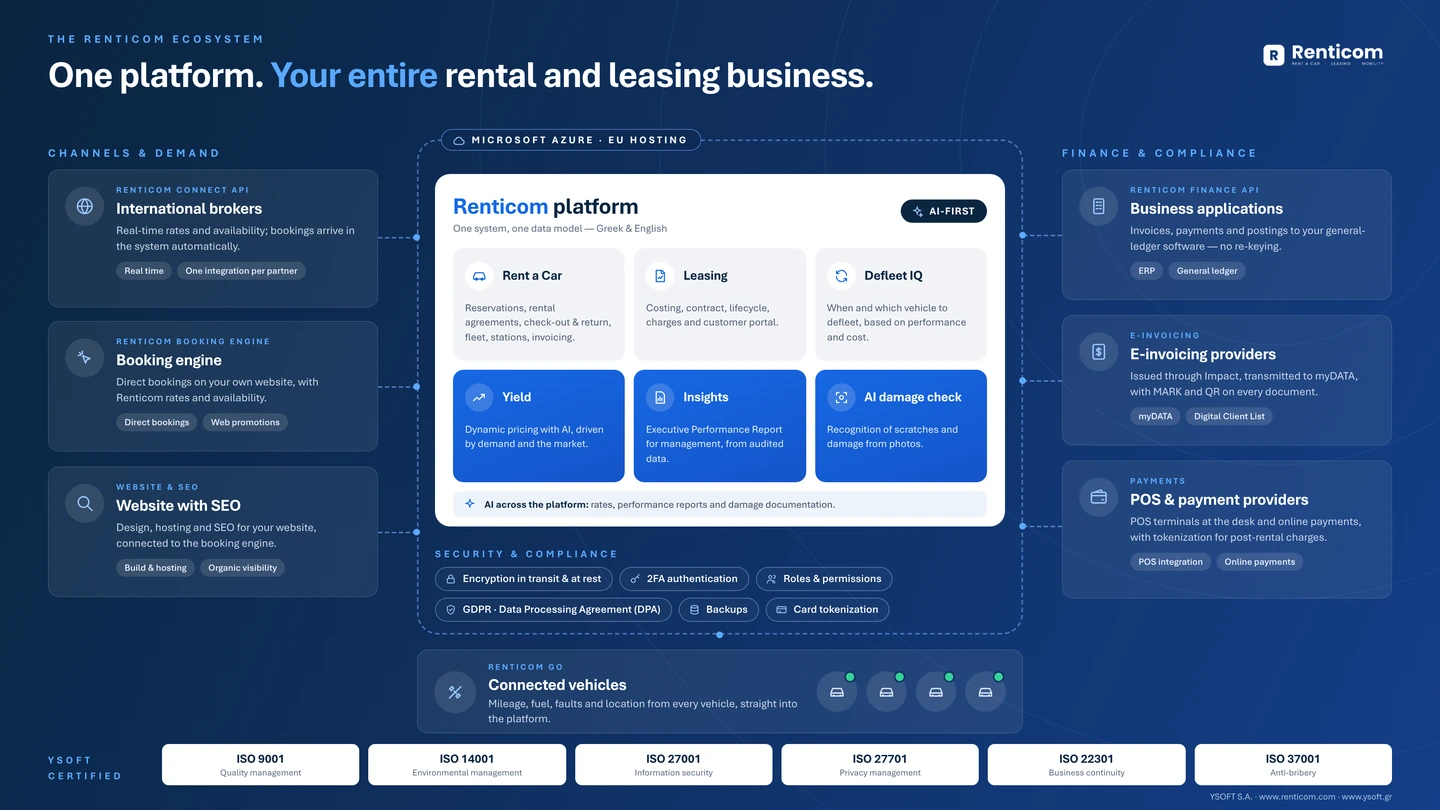Image resolution: width=1440 pixels, height=810 pixels.
Task: Open the ISO 27701 Privacy management card
Action: pyautogui.click(x=880, y=765)
